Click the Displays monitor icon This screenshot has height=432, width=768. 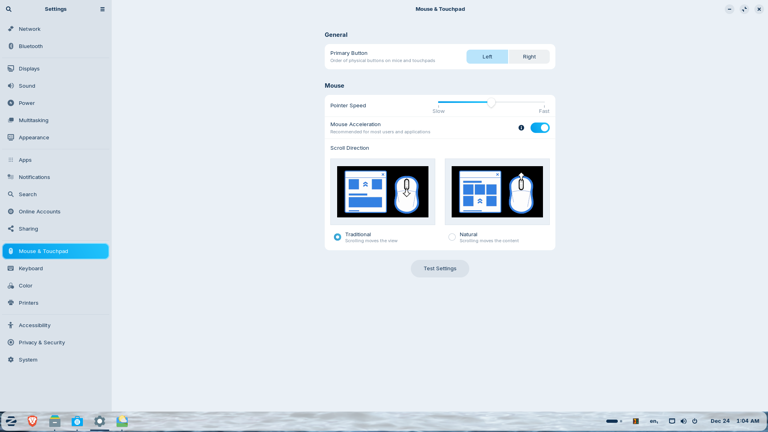(11, 69)
